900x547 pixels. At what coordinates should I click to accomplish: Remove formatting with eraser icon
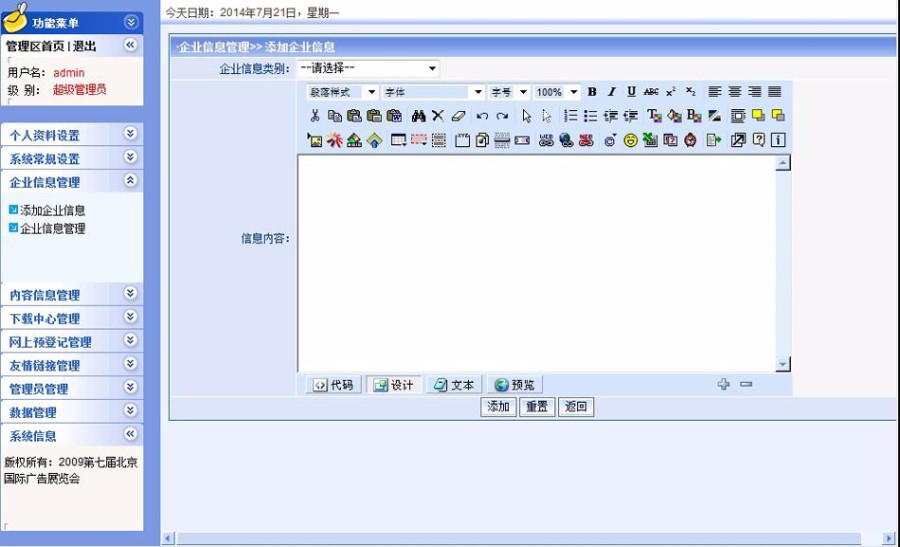(458, 116)
